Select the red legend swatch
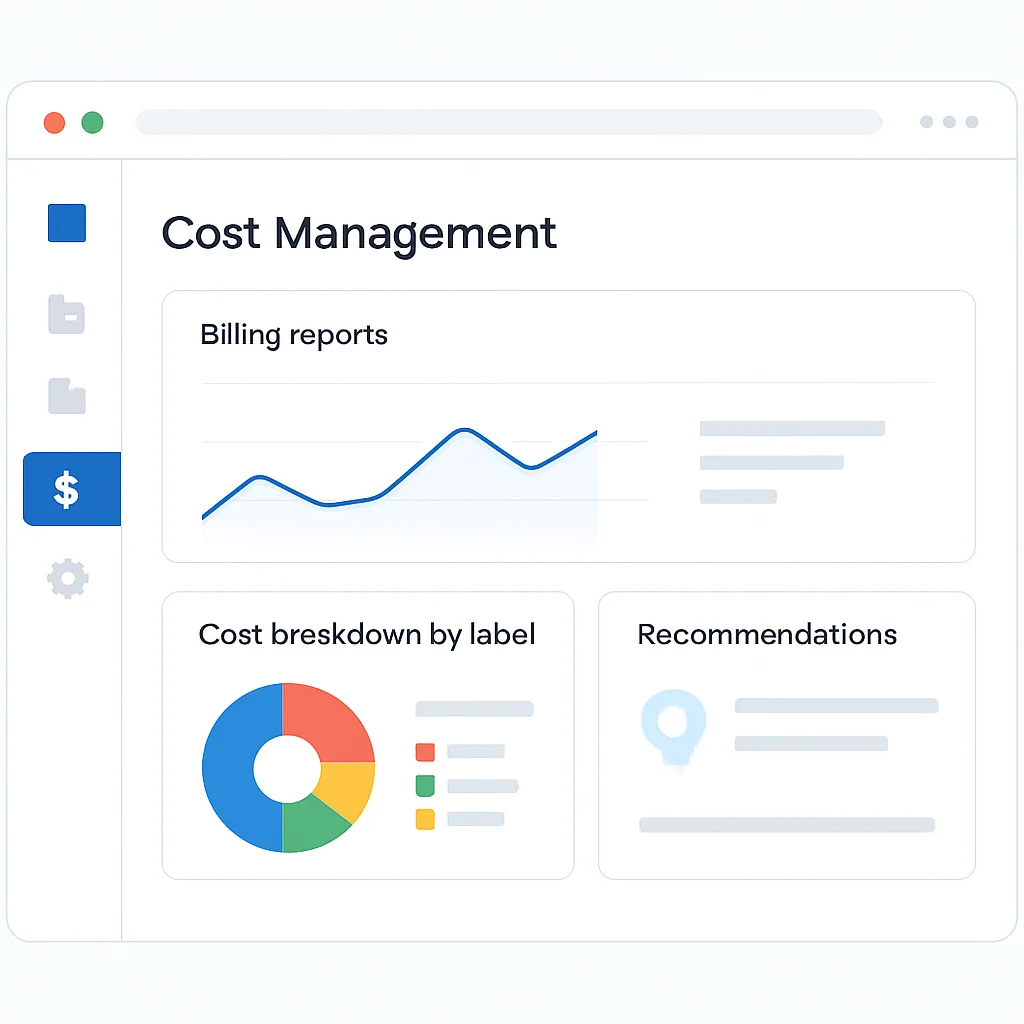Screen dimensions: 1024x1024 [x=425, y=752]
